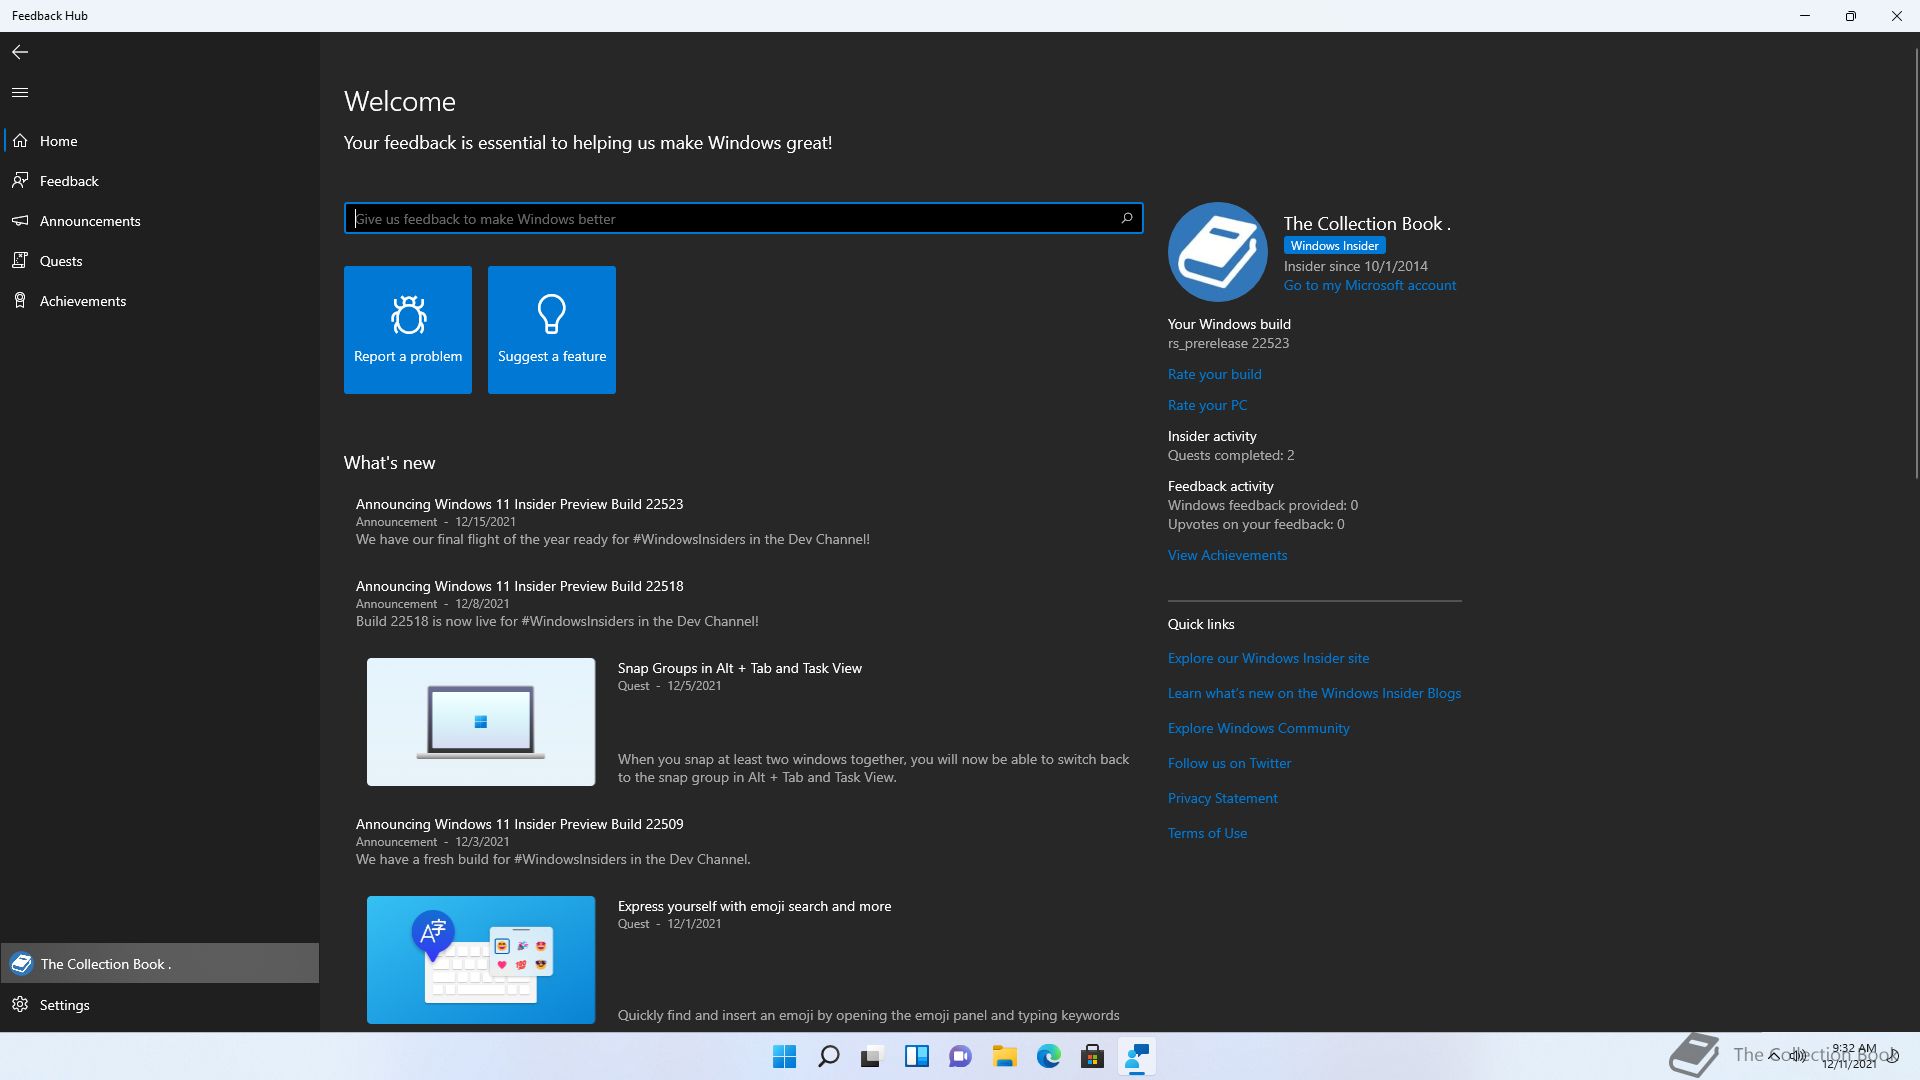Click the Feedback person icon

point(20,181)
